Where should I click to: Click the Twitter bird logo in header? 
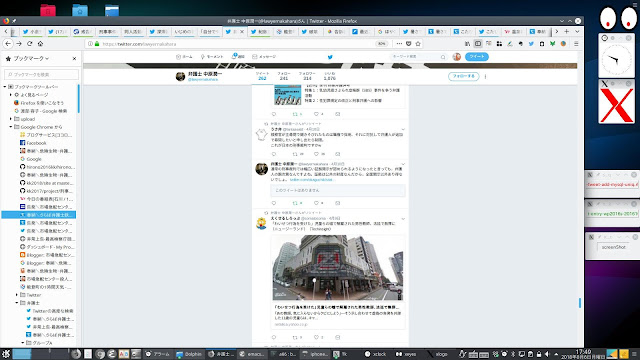click(330, 57)
